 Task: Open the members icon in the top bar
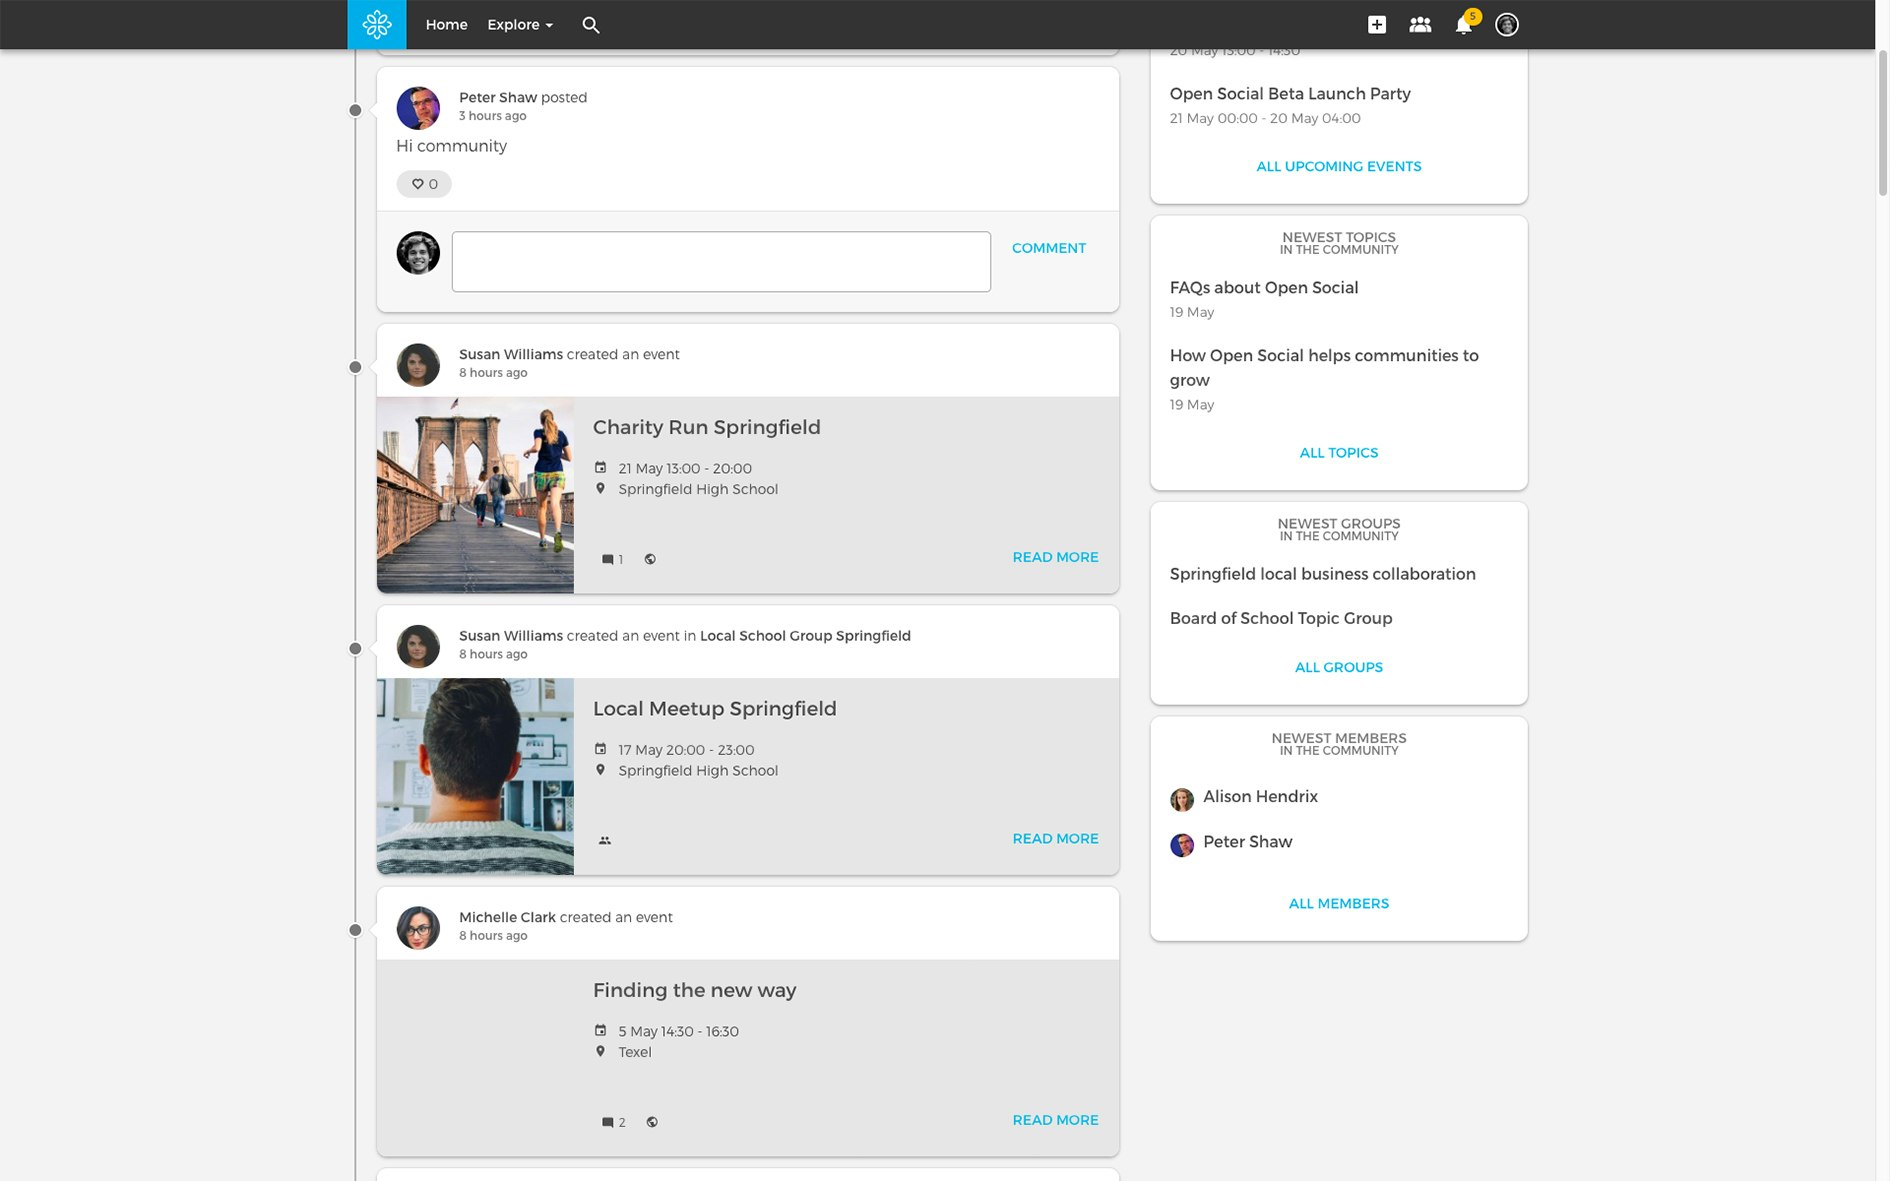[1420, 23]
